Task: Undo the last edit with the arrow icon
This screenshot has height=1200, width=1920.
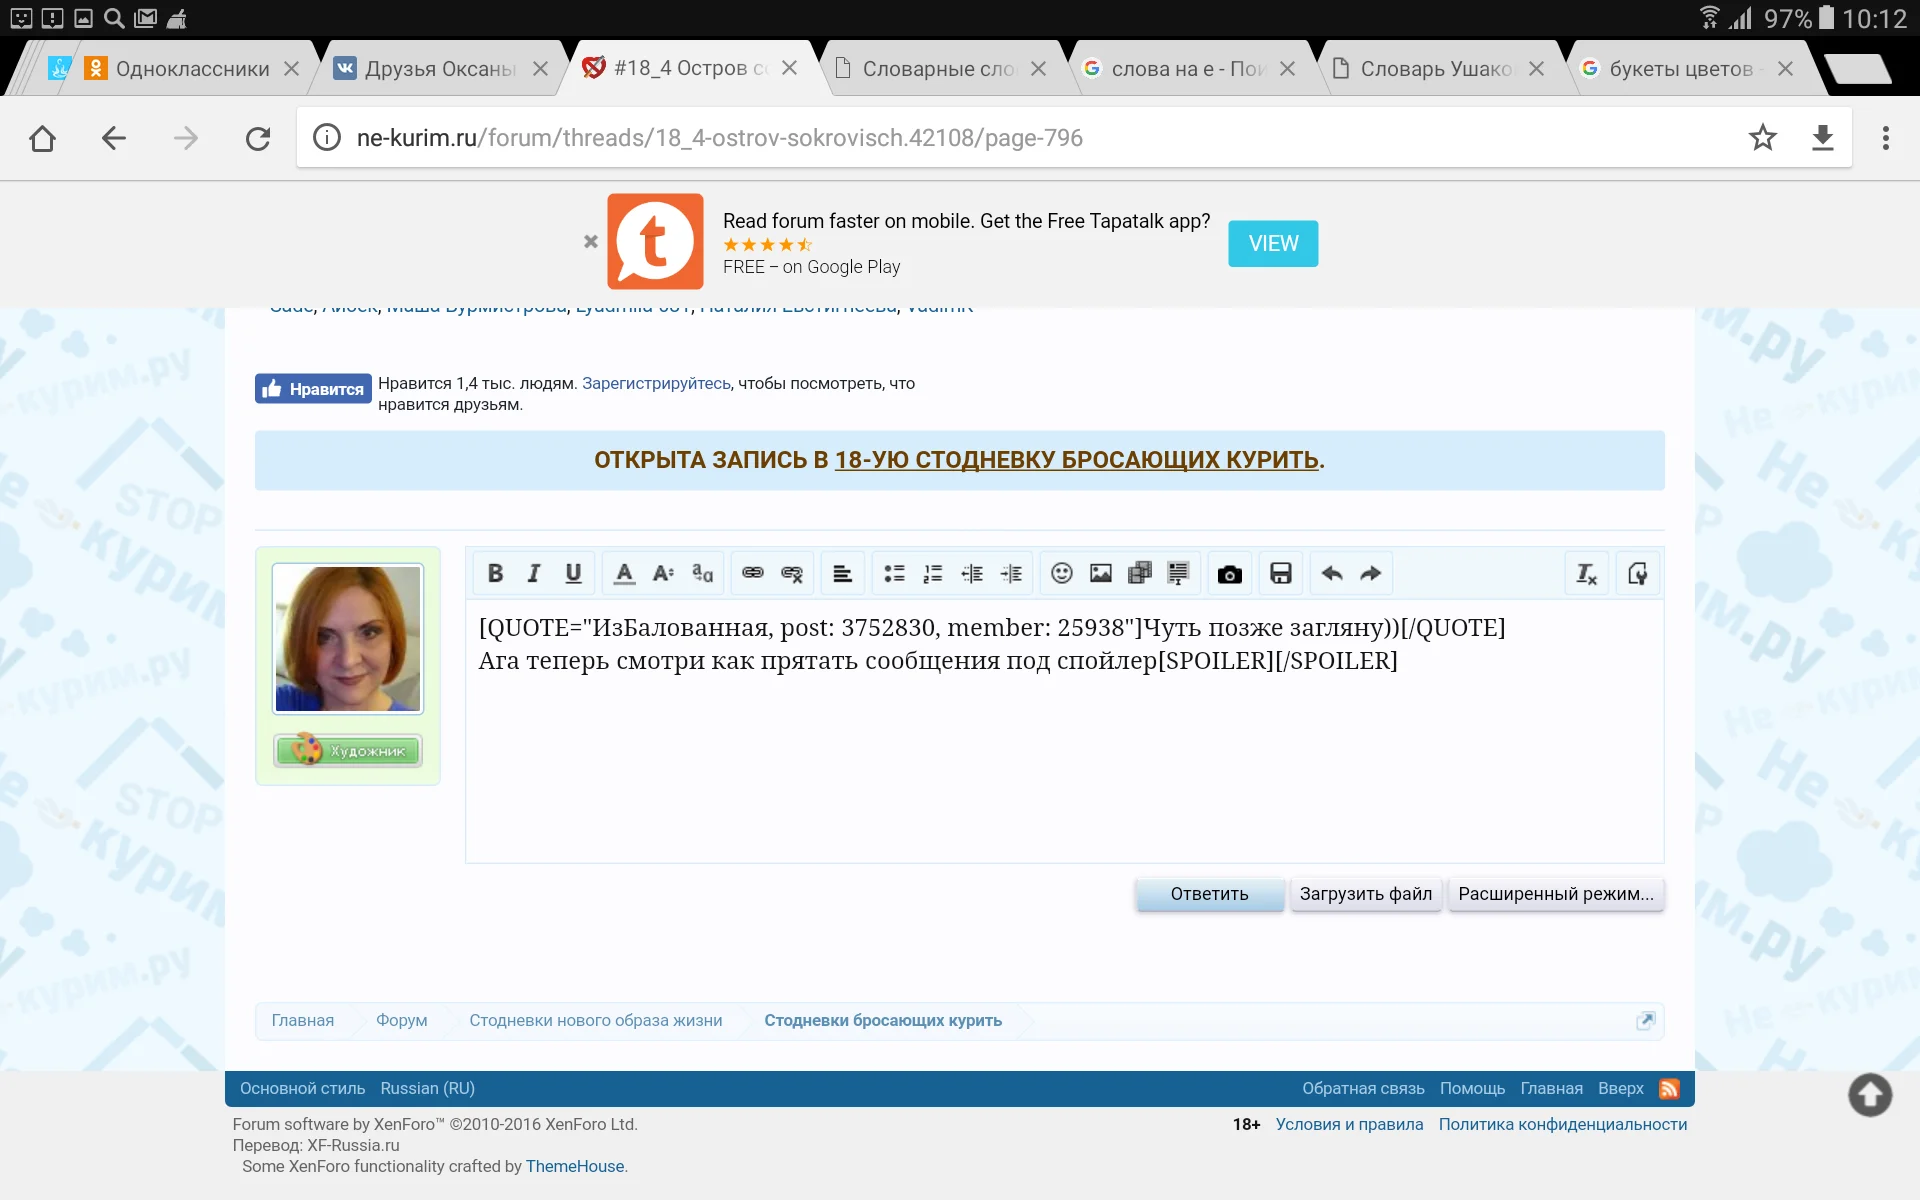Action: [1329, 573]
